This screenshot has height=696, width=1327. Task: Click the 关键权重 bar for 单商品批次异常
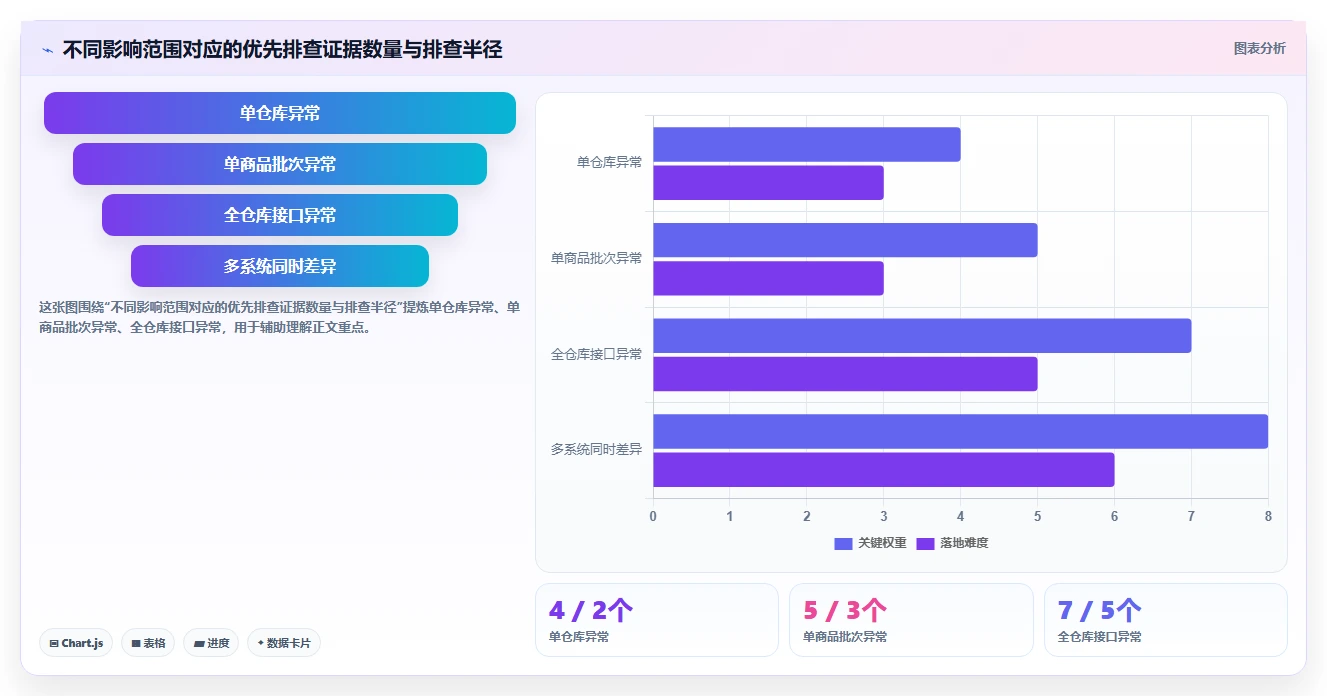[845, 240]
